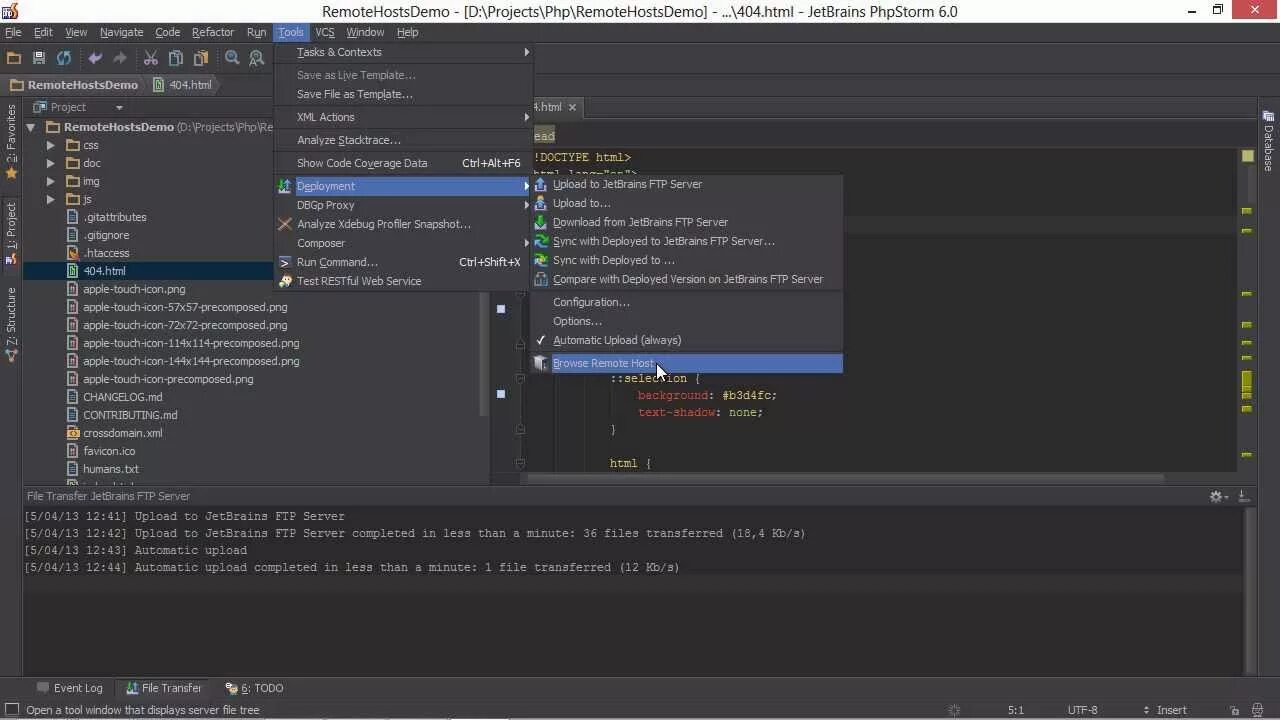Click the File Transfer panel gear icon
Screen dimensions: 1280x720
coord(1218,496)
